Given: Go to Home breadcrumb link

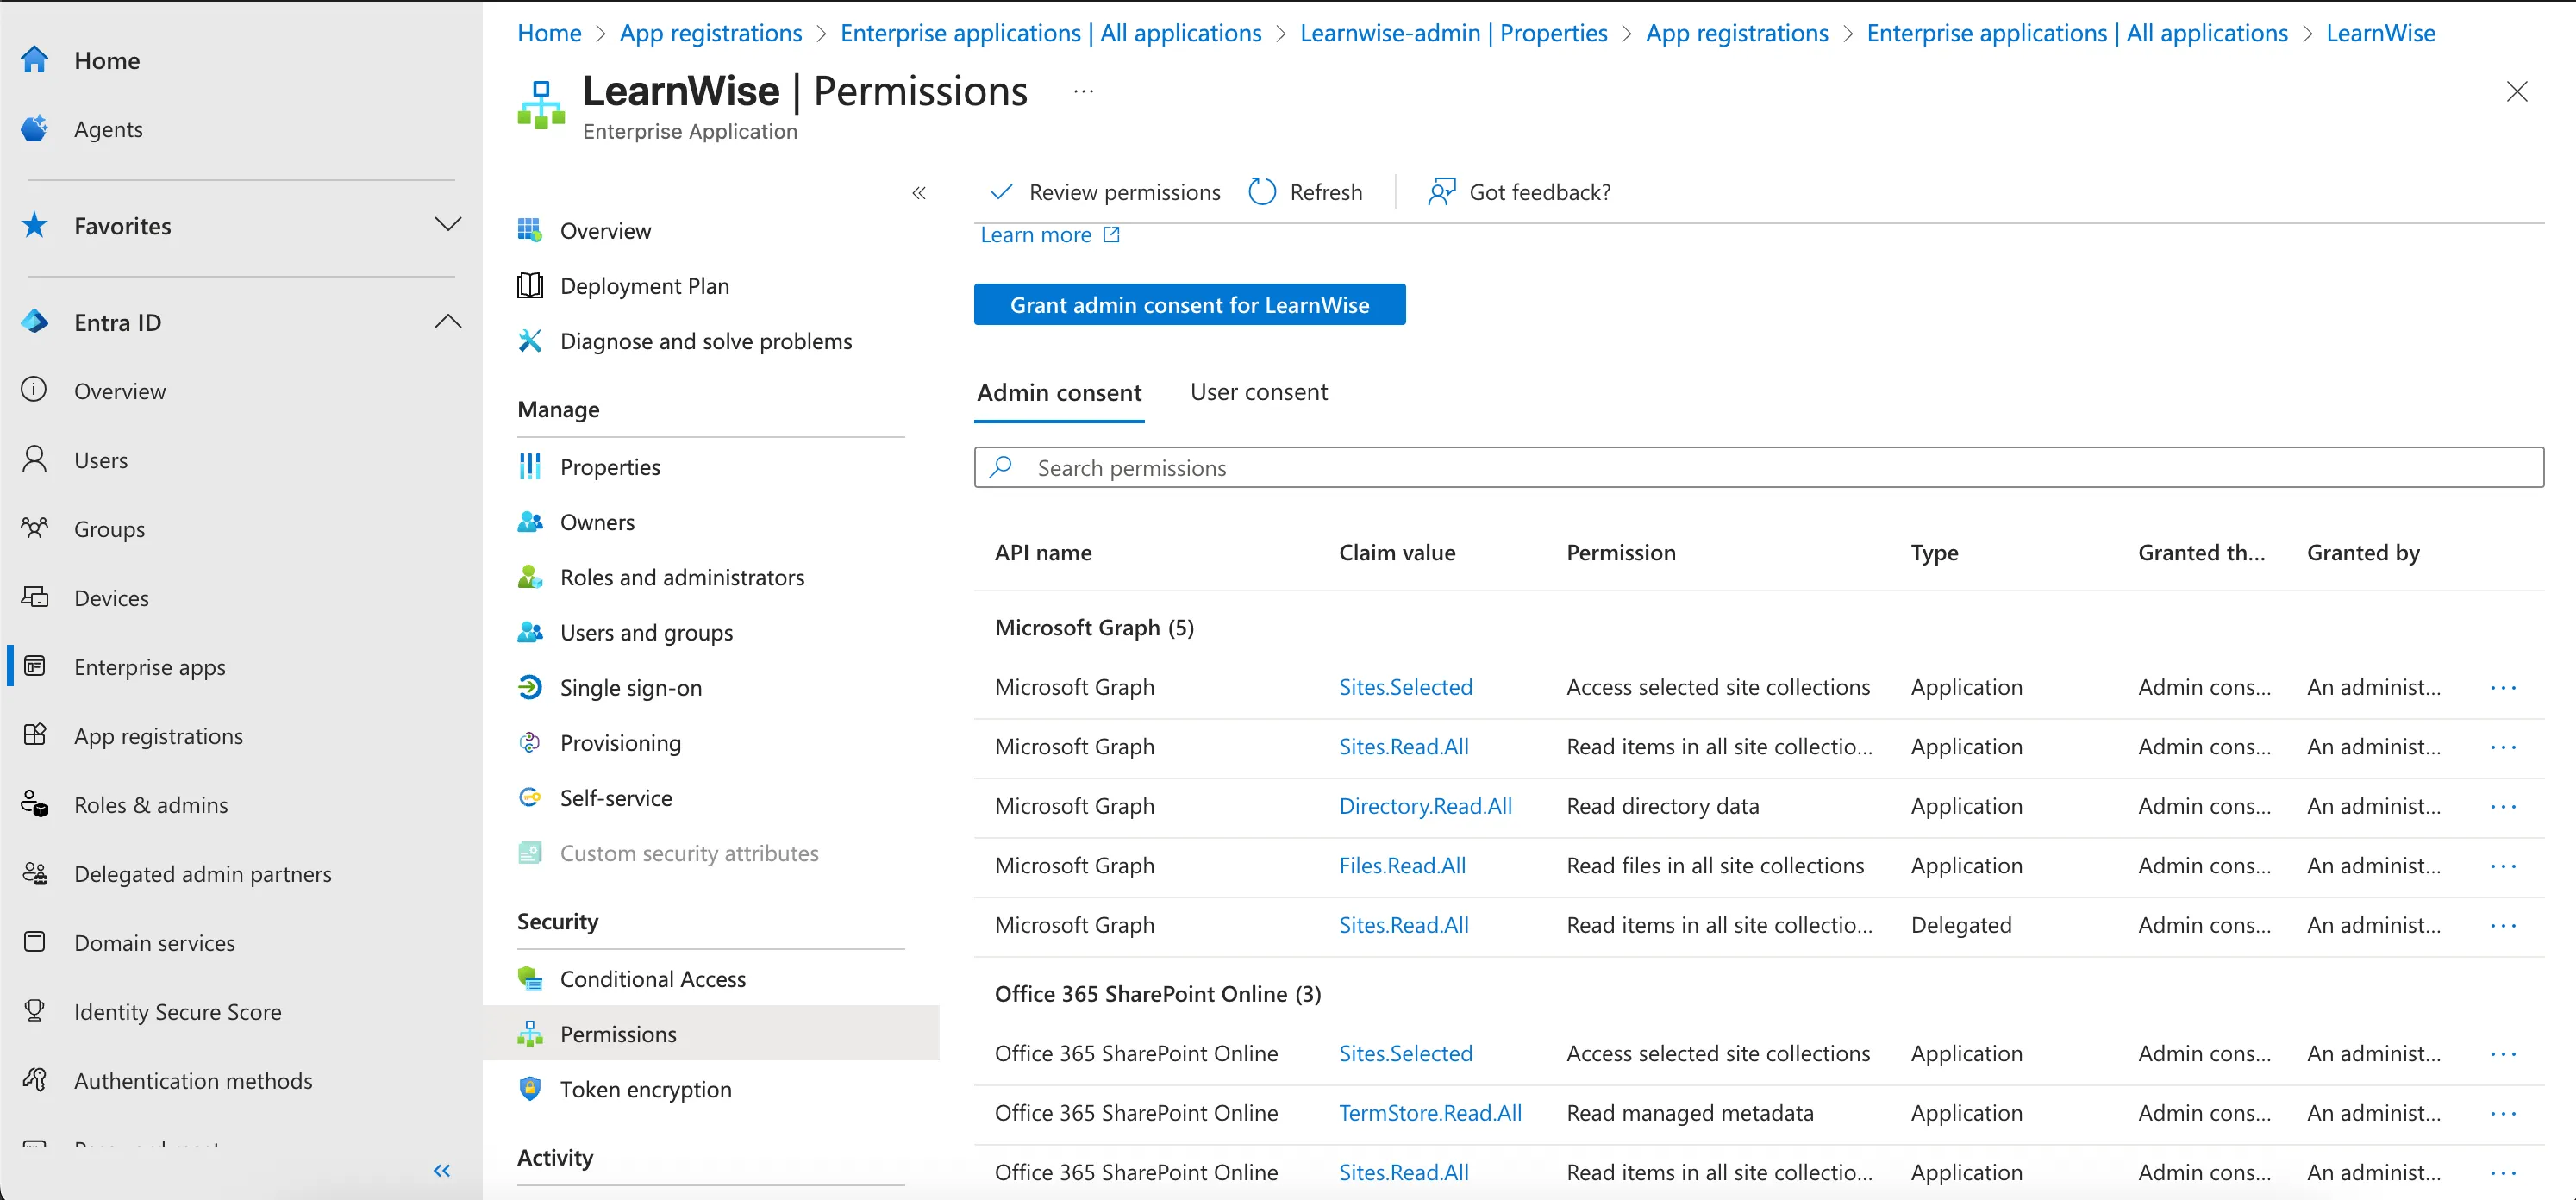Looking at the screenshot, I should point(549,33).
